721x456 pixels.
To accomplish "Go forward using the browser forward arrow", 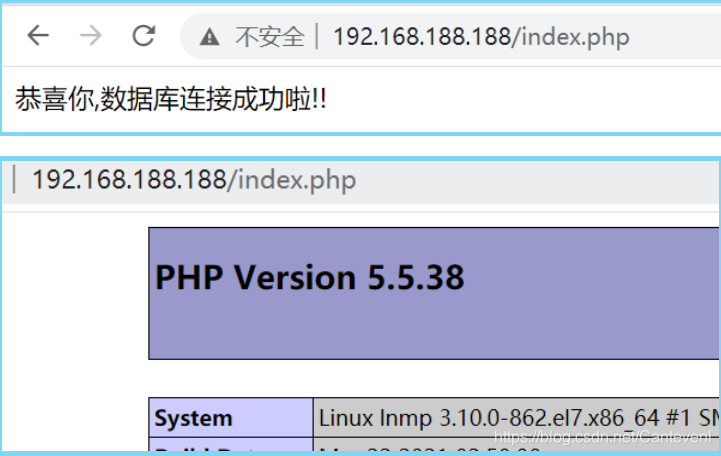I will (x=91, y=36).
